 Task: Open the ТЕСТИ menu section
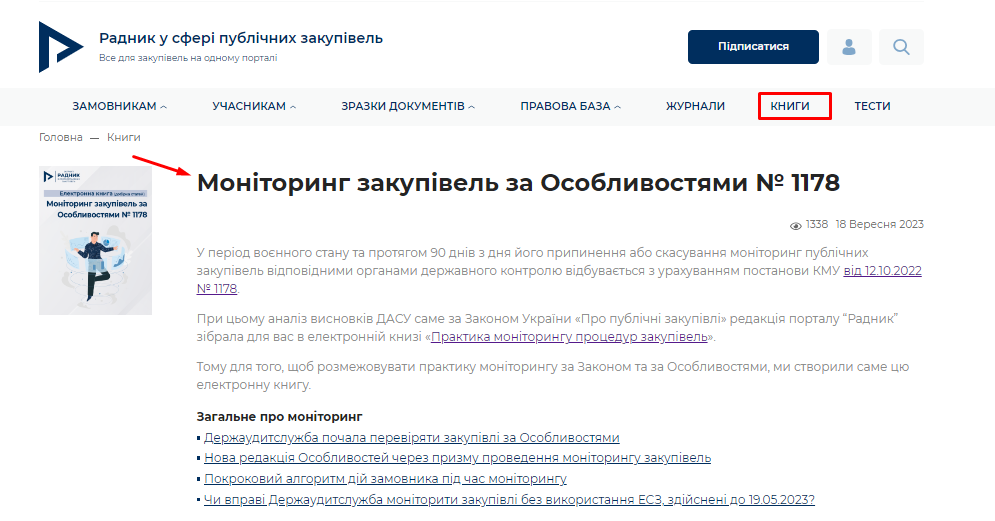872,106
